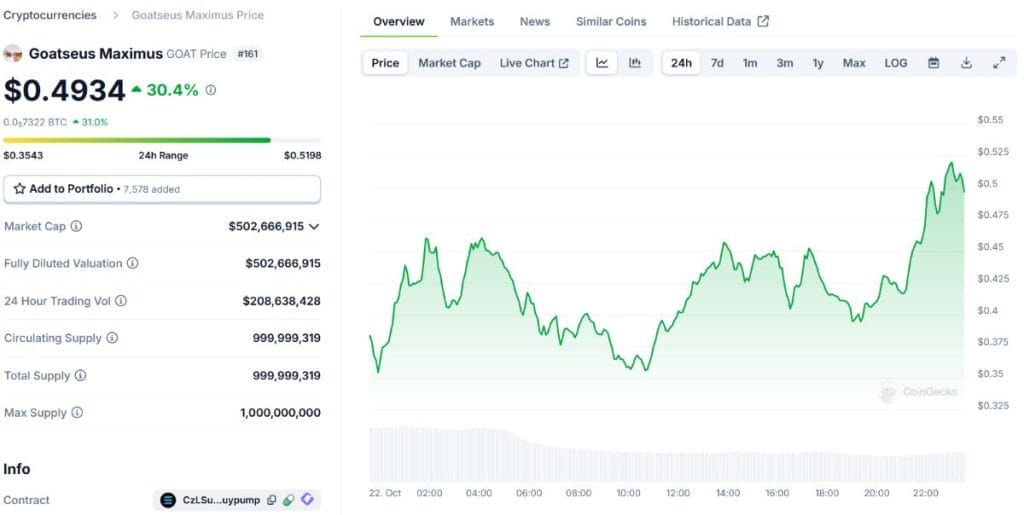
Task: Click the $0.5198 24h high value
Action: click(302, 155)
